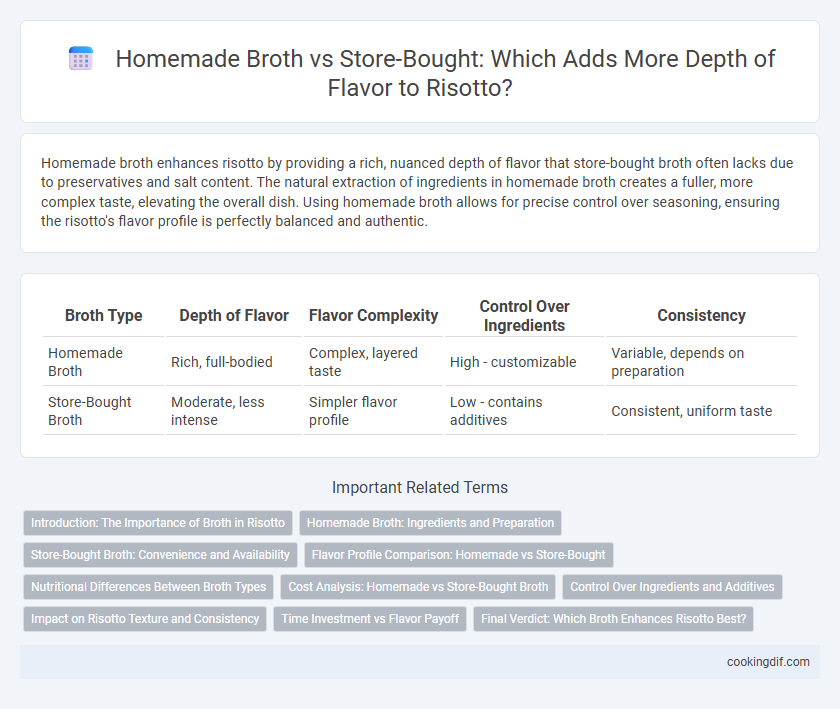This screenshot has height=709, width=840.
Task: Click 'Flavor Profile Comparison: Homemade vs Store-Bought' tag
Action: click(459, 555)
